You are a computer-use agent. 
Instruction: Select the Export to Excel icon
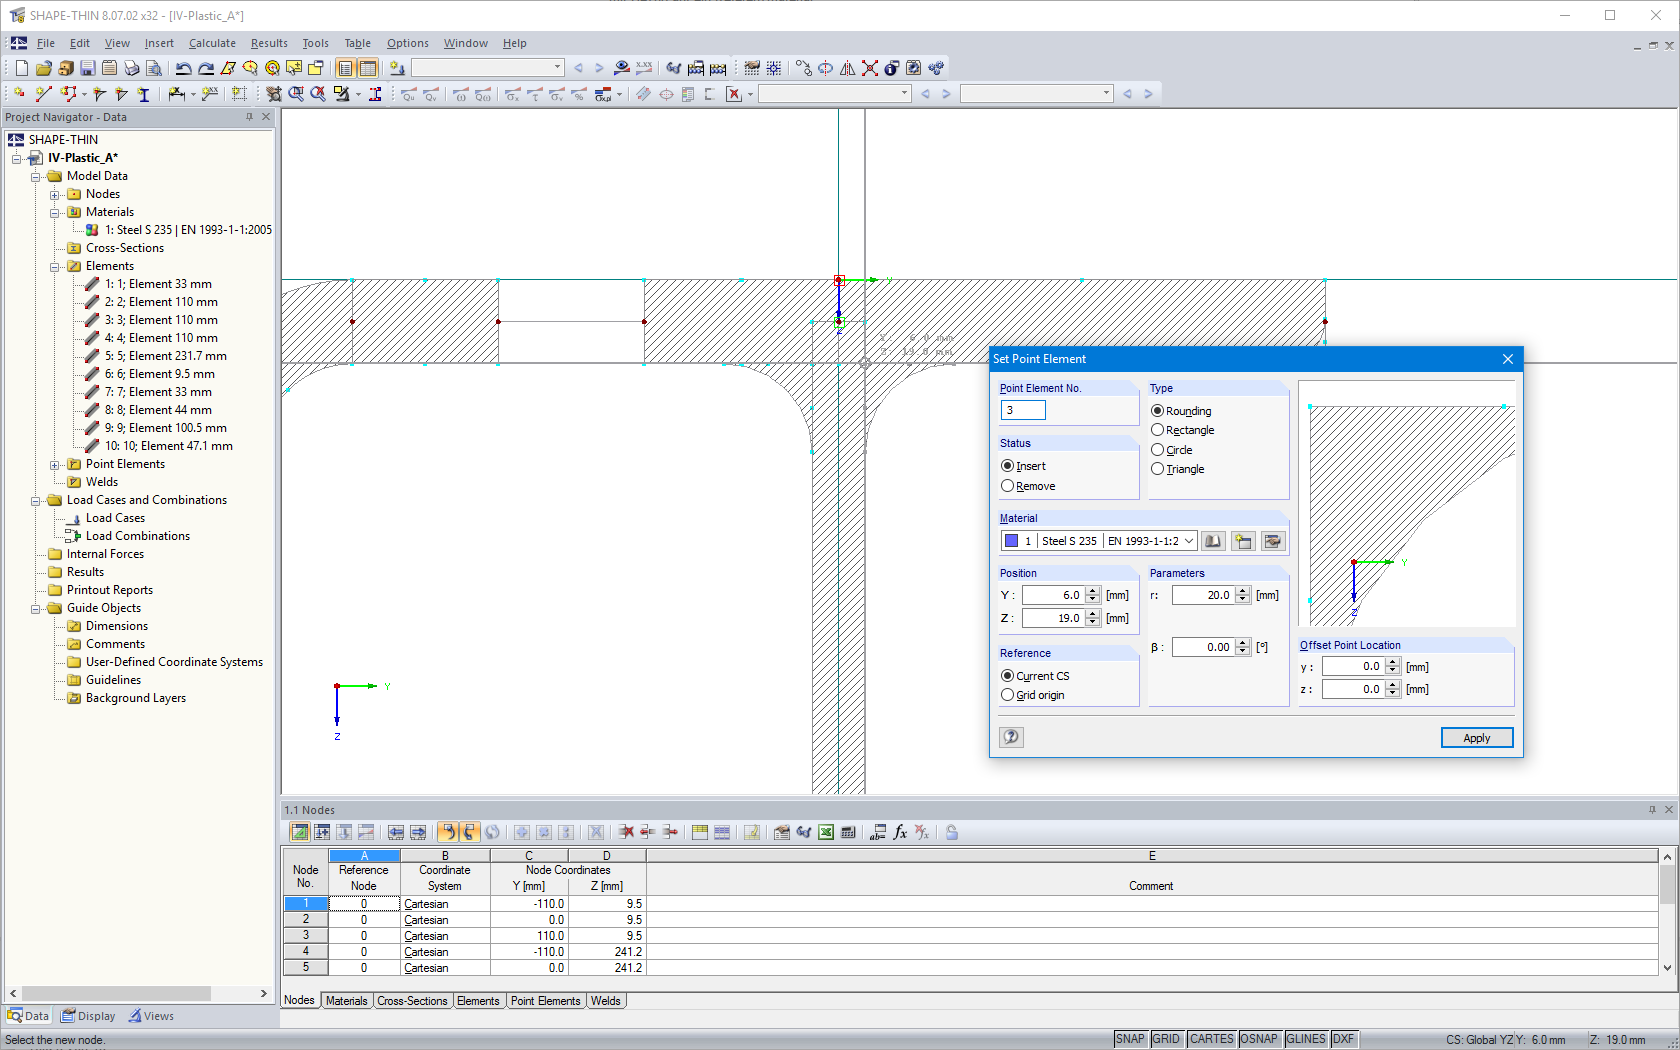(825, 832)
